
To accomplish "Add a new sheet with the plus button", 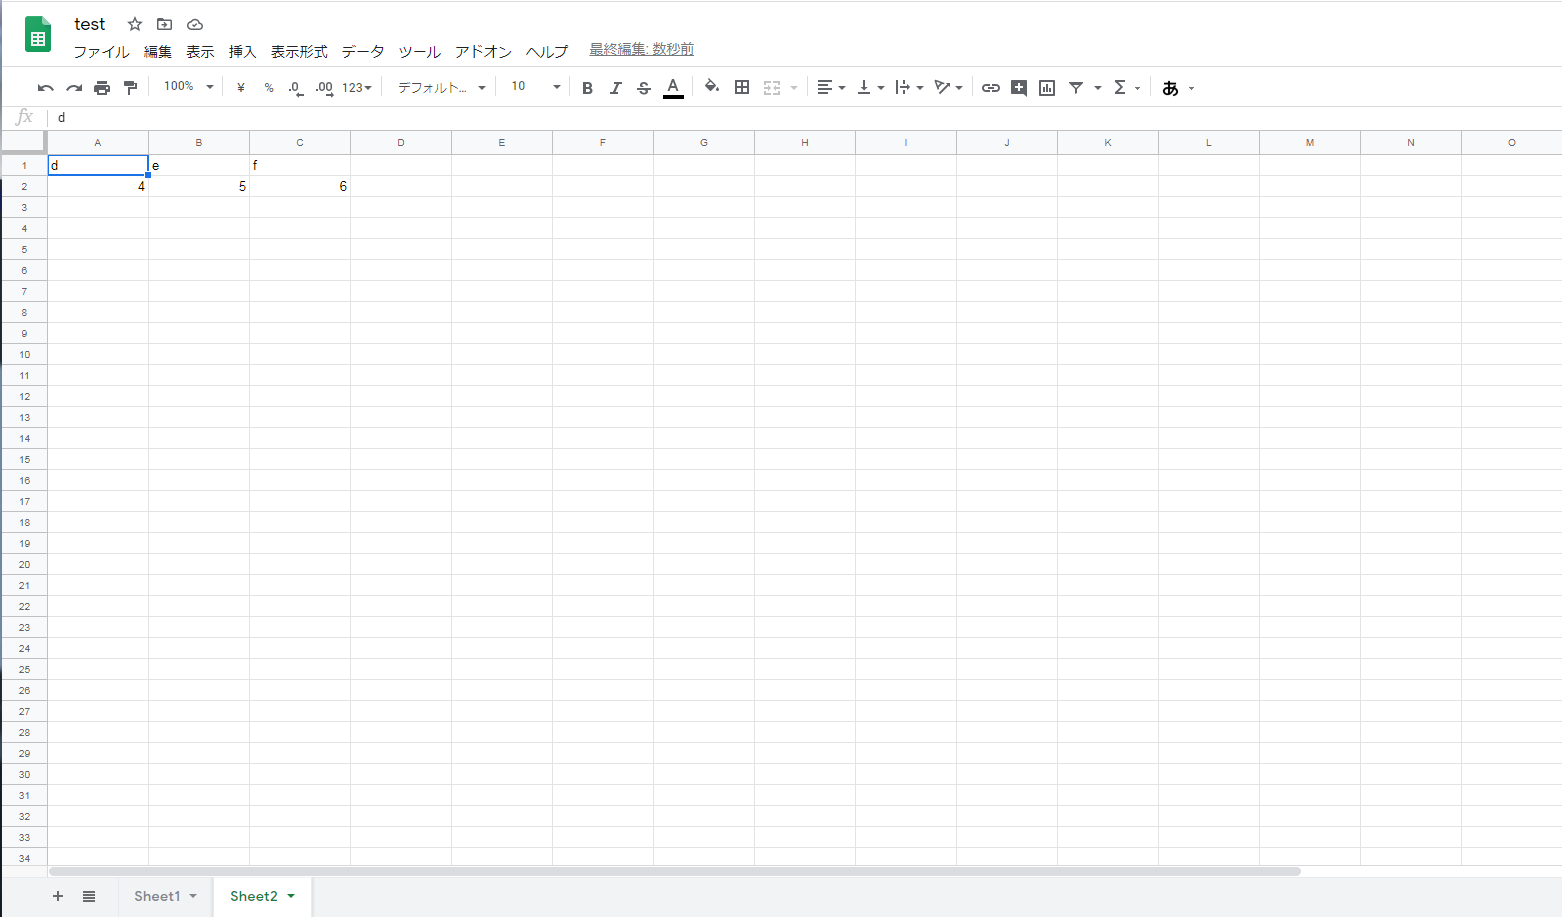I will click(57, 896).
